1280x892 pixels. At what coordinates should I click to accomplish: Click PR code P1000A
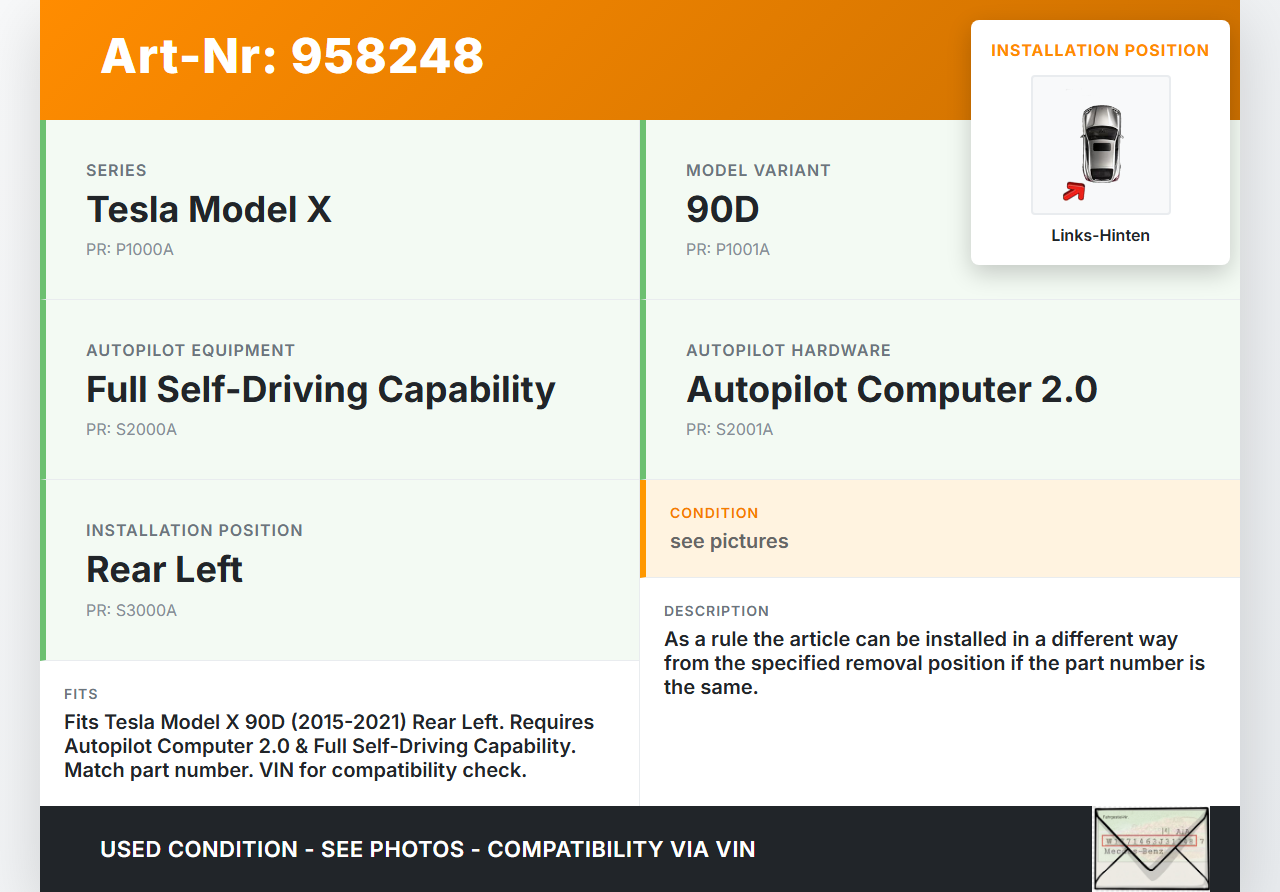(x=130, y=250)
